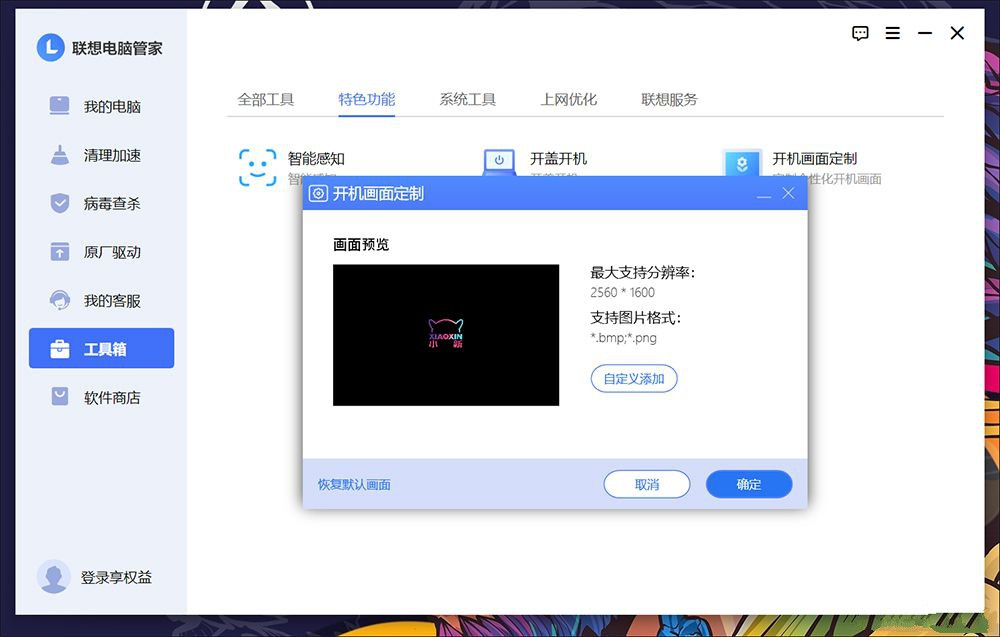Go to the 上网优化 tab

569,99
